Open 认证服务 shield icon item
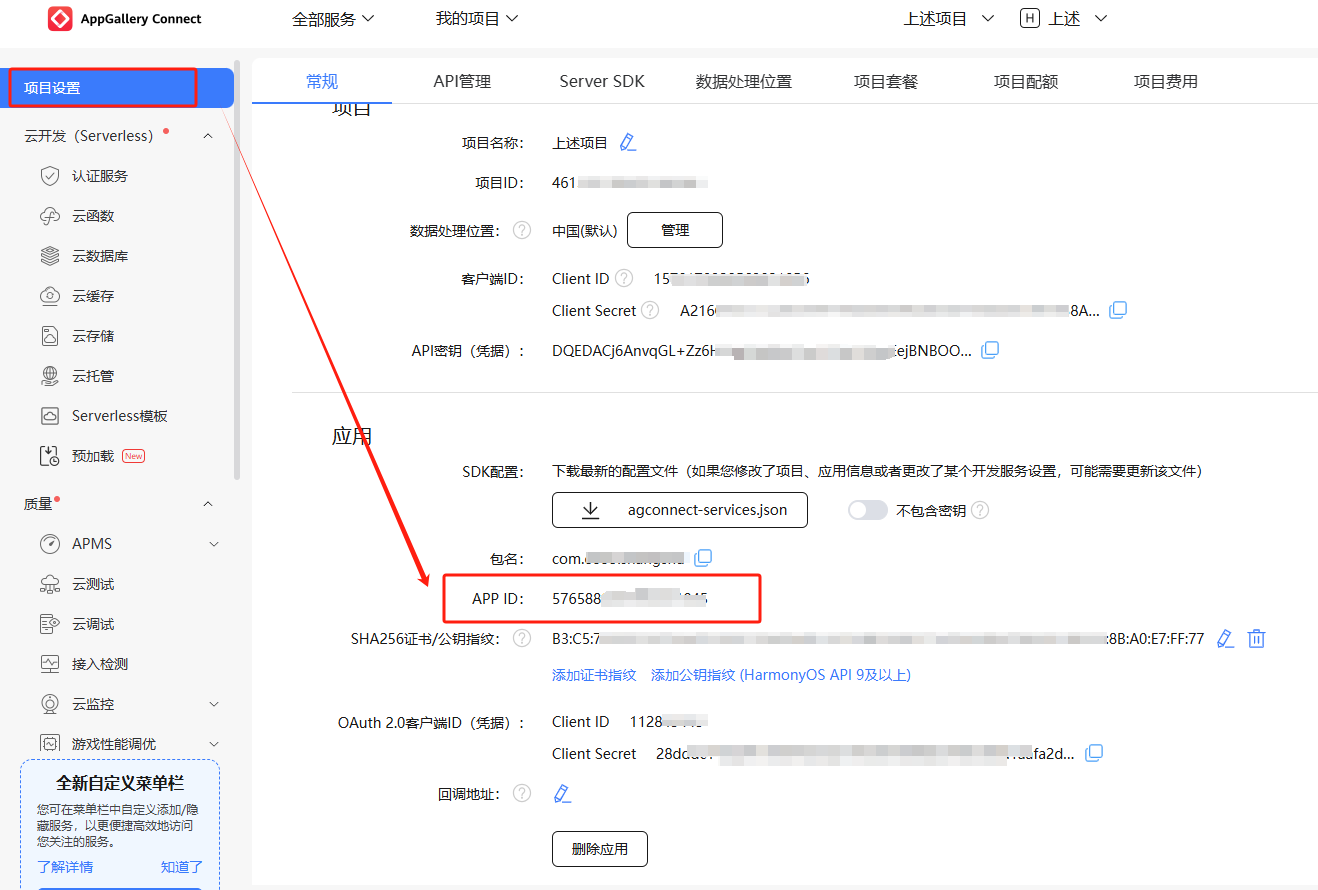The width and height of the screenshot is (1318, 890). 50,176
